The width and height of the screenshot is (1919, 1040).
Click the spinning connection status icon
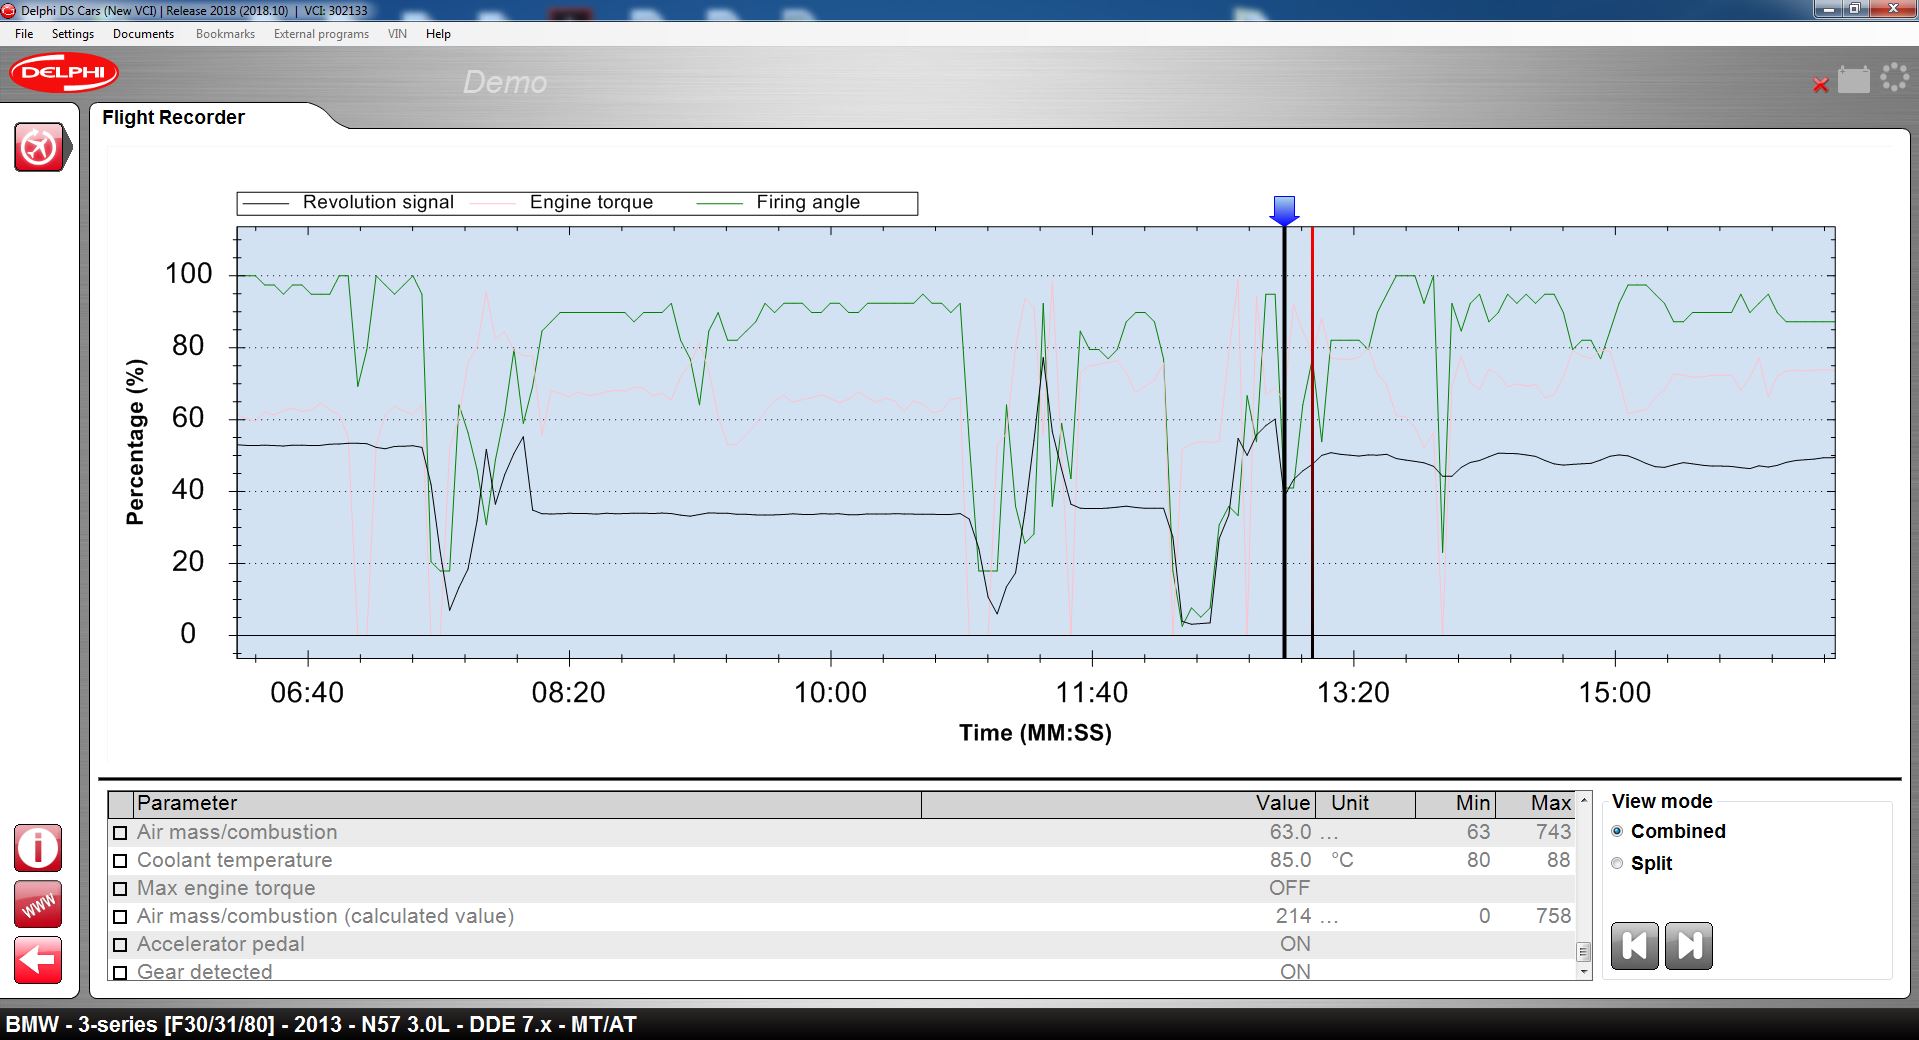(x=1894, y=78)
